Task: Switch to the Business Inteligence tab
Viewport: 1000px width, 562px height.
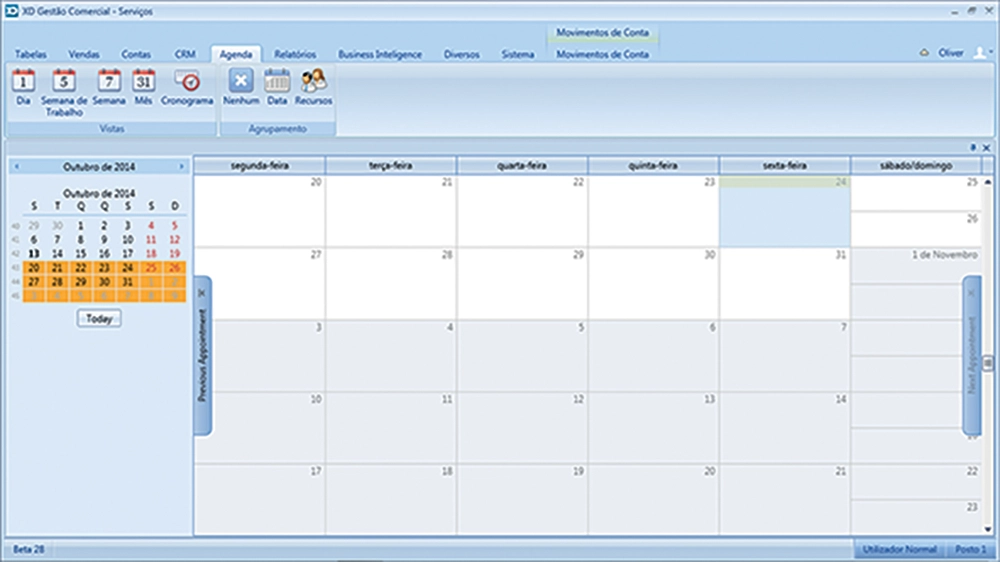Action: (380, 54)
